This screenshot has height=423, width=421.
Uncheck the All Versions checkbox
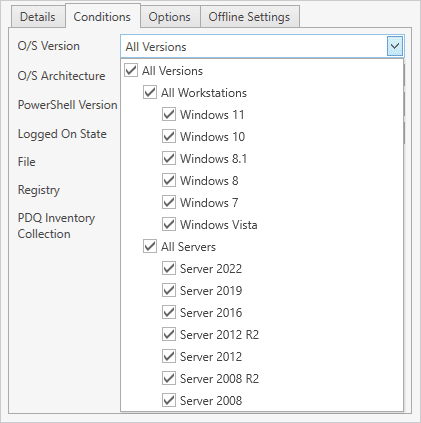pos(131,70)
